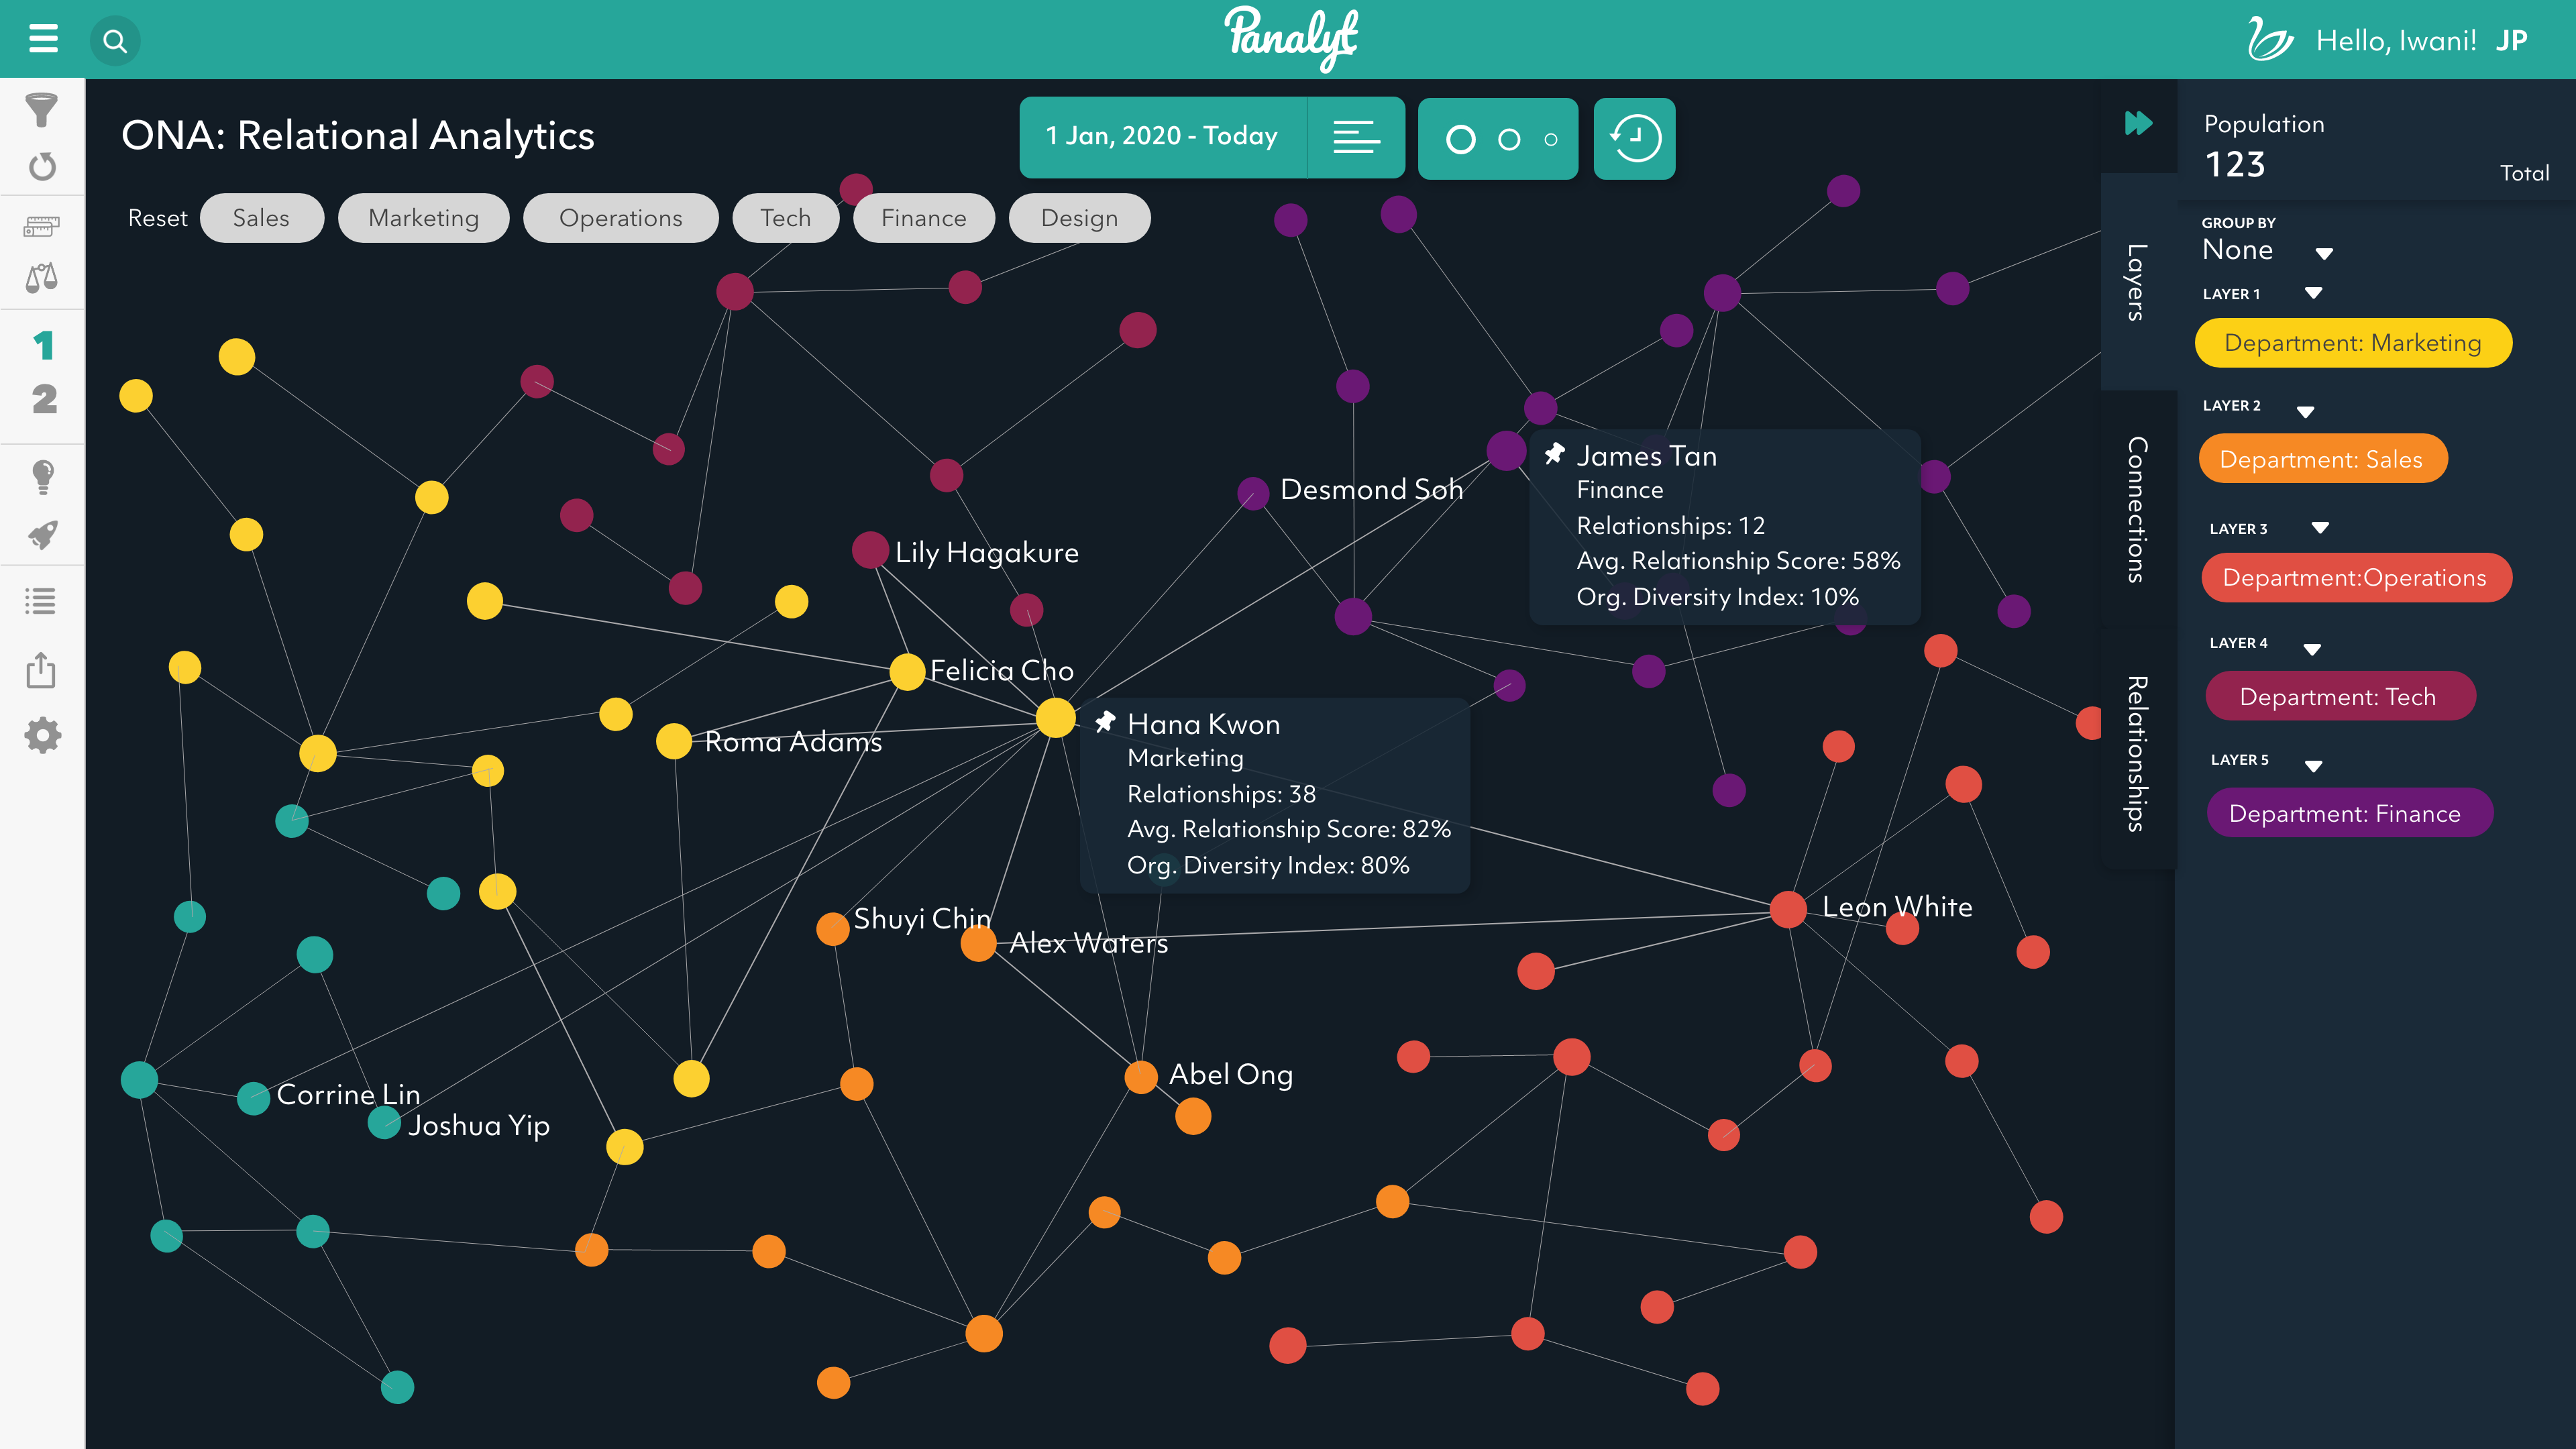The height and width of the screenshot is (1449, 2576).
Task: Select the Marketing department filter tab
Action: pos(423,217)
